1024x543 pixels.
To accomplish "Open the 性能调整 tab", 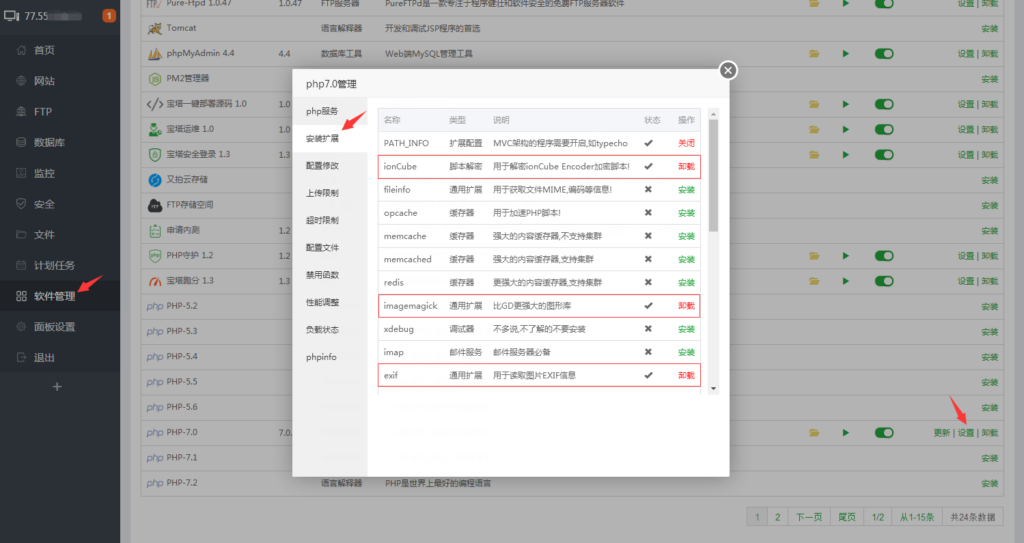I will [330, 303].
